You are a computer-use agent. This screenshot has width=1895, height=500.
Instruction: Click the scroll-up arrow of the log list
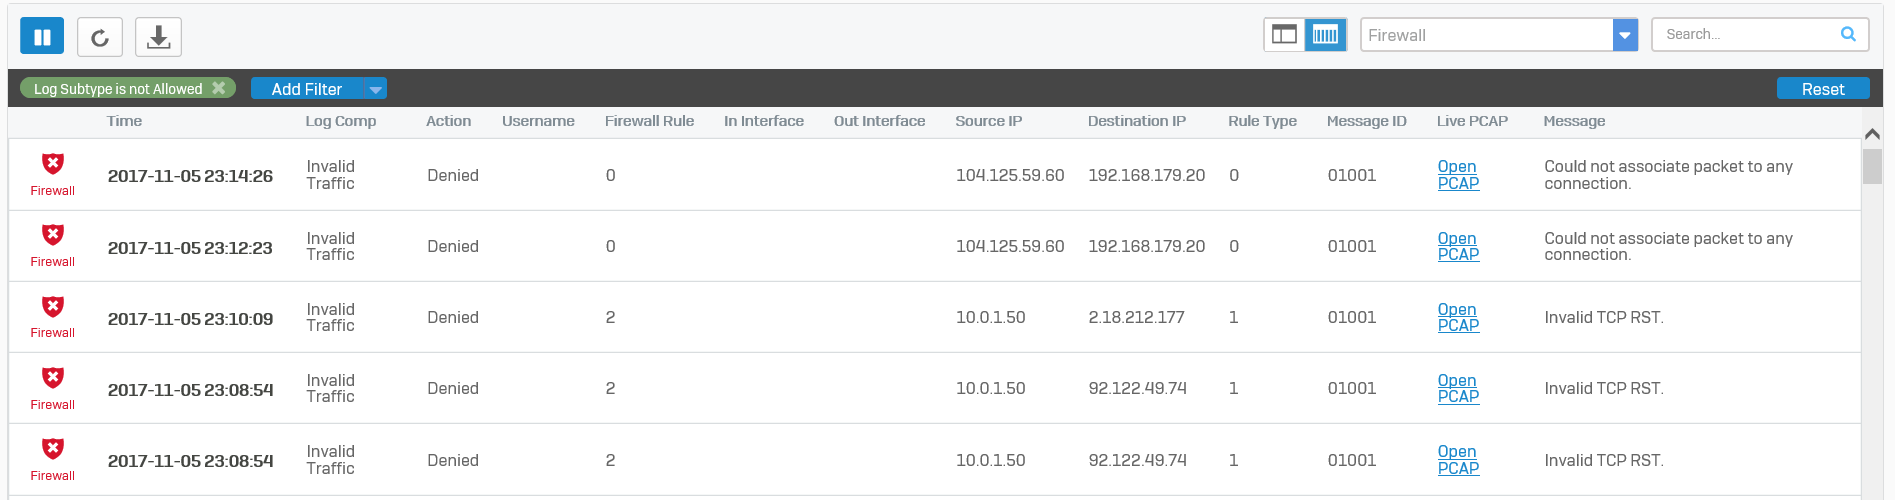pyautogui.click(x=1873, y=134)
